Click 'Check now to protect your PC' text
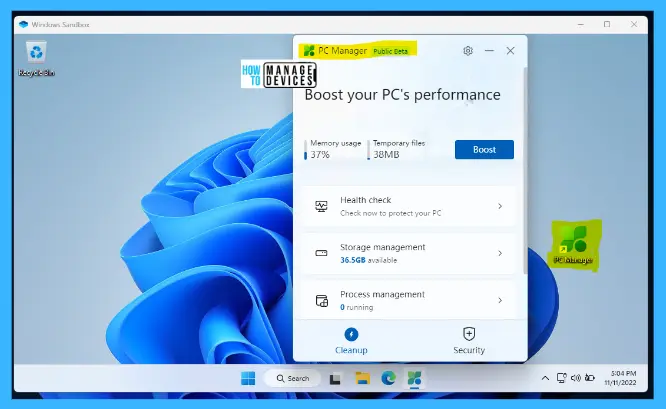Screen dimensions: 666x409 pos(391,213)
